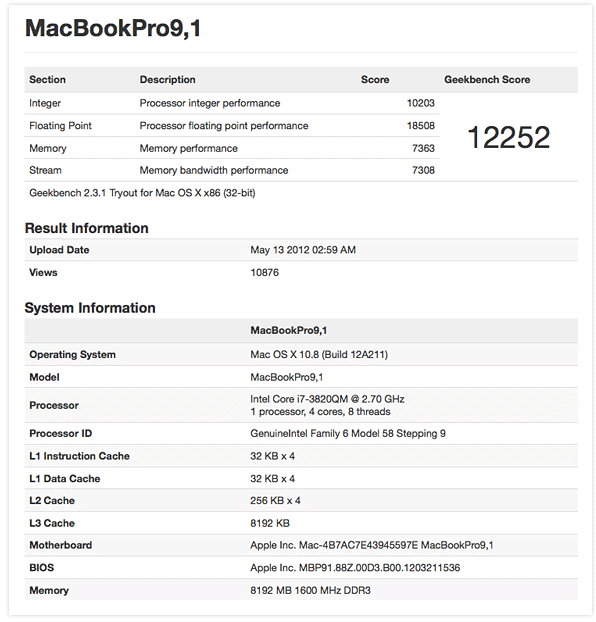Click the Operating System label
The height and width of the screenshot is (622, 596).
pos(72,355)
